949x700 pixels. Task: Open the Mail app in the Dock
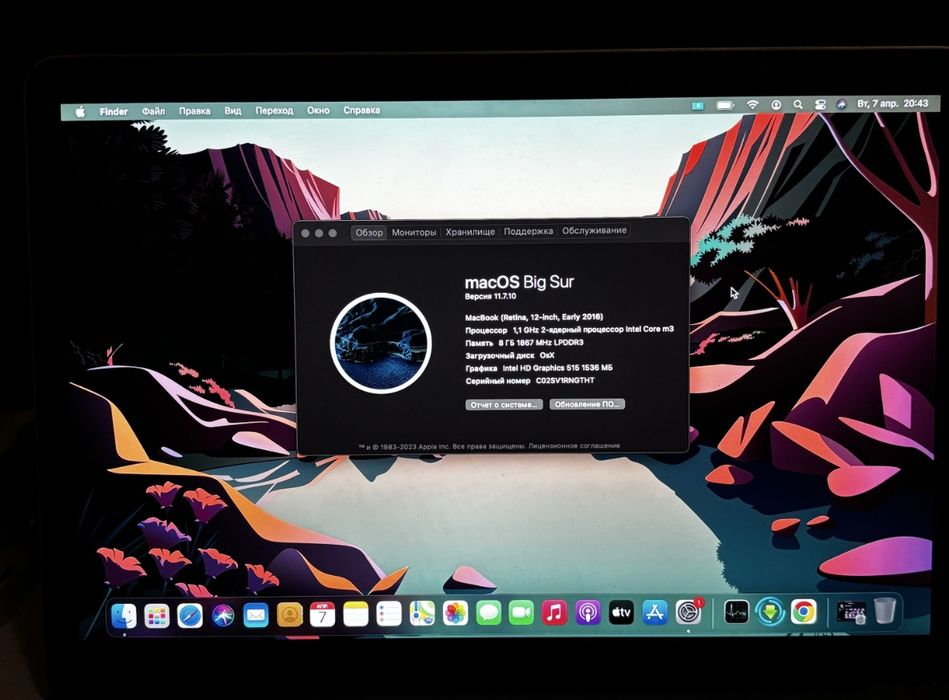tap(255, 615)
